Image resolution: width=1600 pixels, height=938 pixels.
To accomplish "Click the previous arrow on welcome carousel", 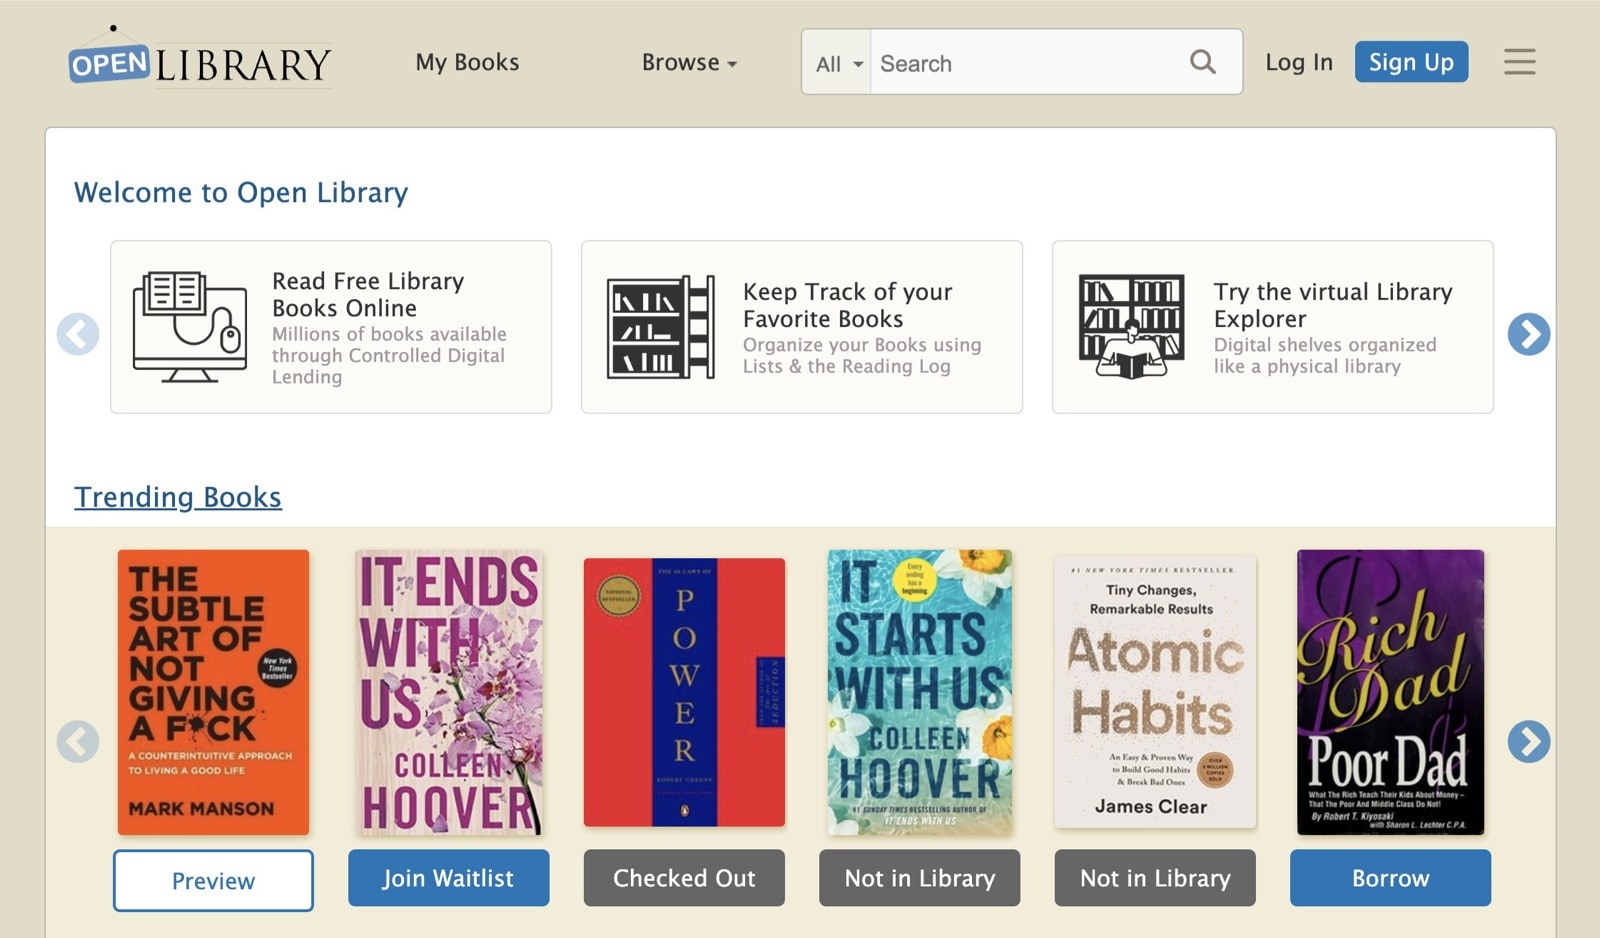I will [x=78, y=334].
